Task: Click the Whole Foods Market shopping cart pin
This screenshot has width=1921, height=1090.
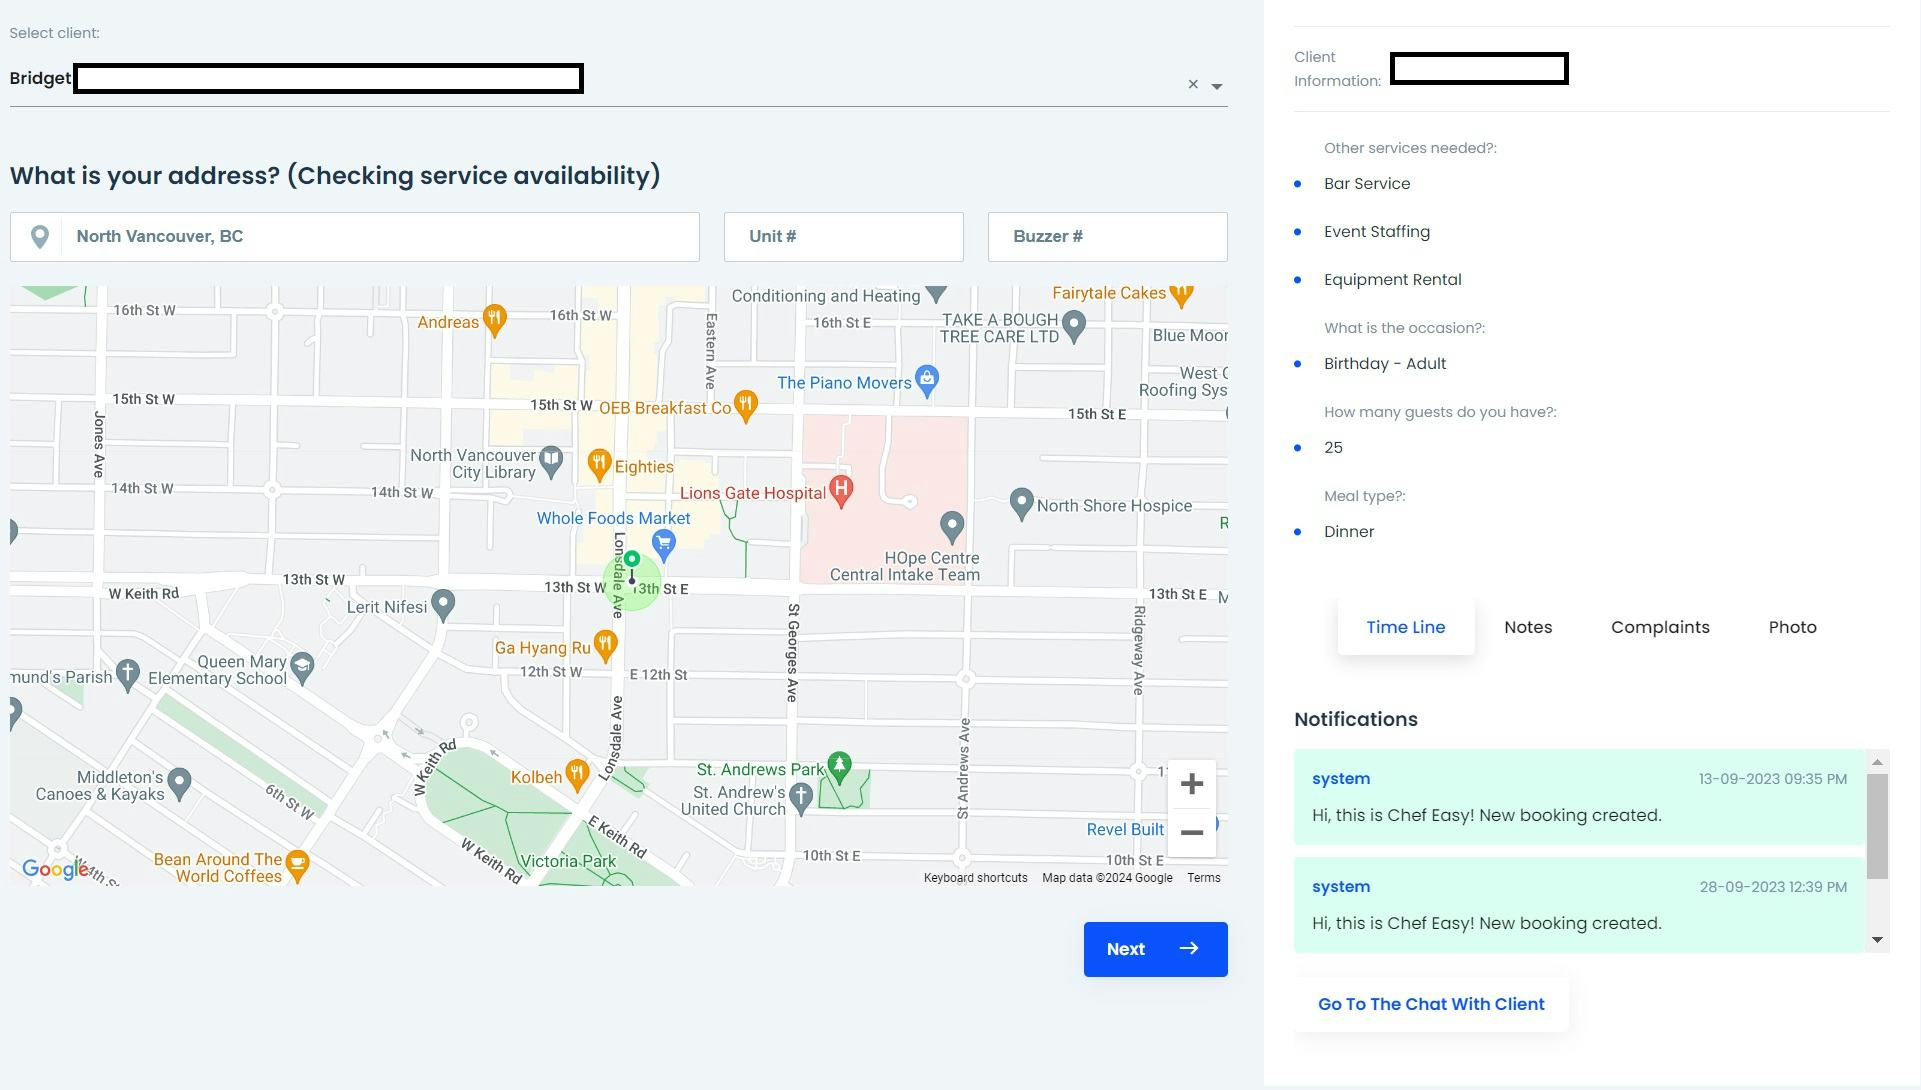Action: (x=663, y=543)
